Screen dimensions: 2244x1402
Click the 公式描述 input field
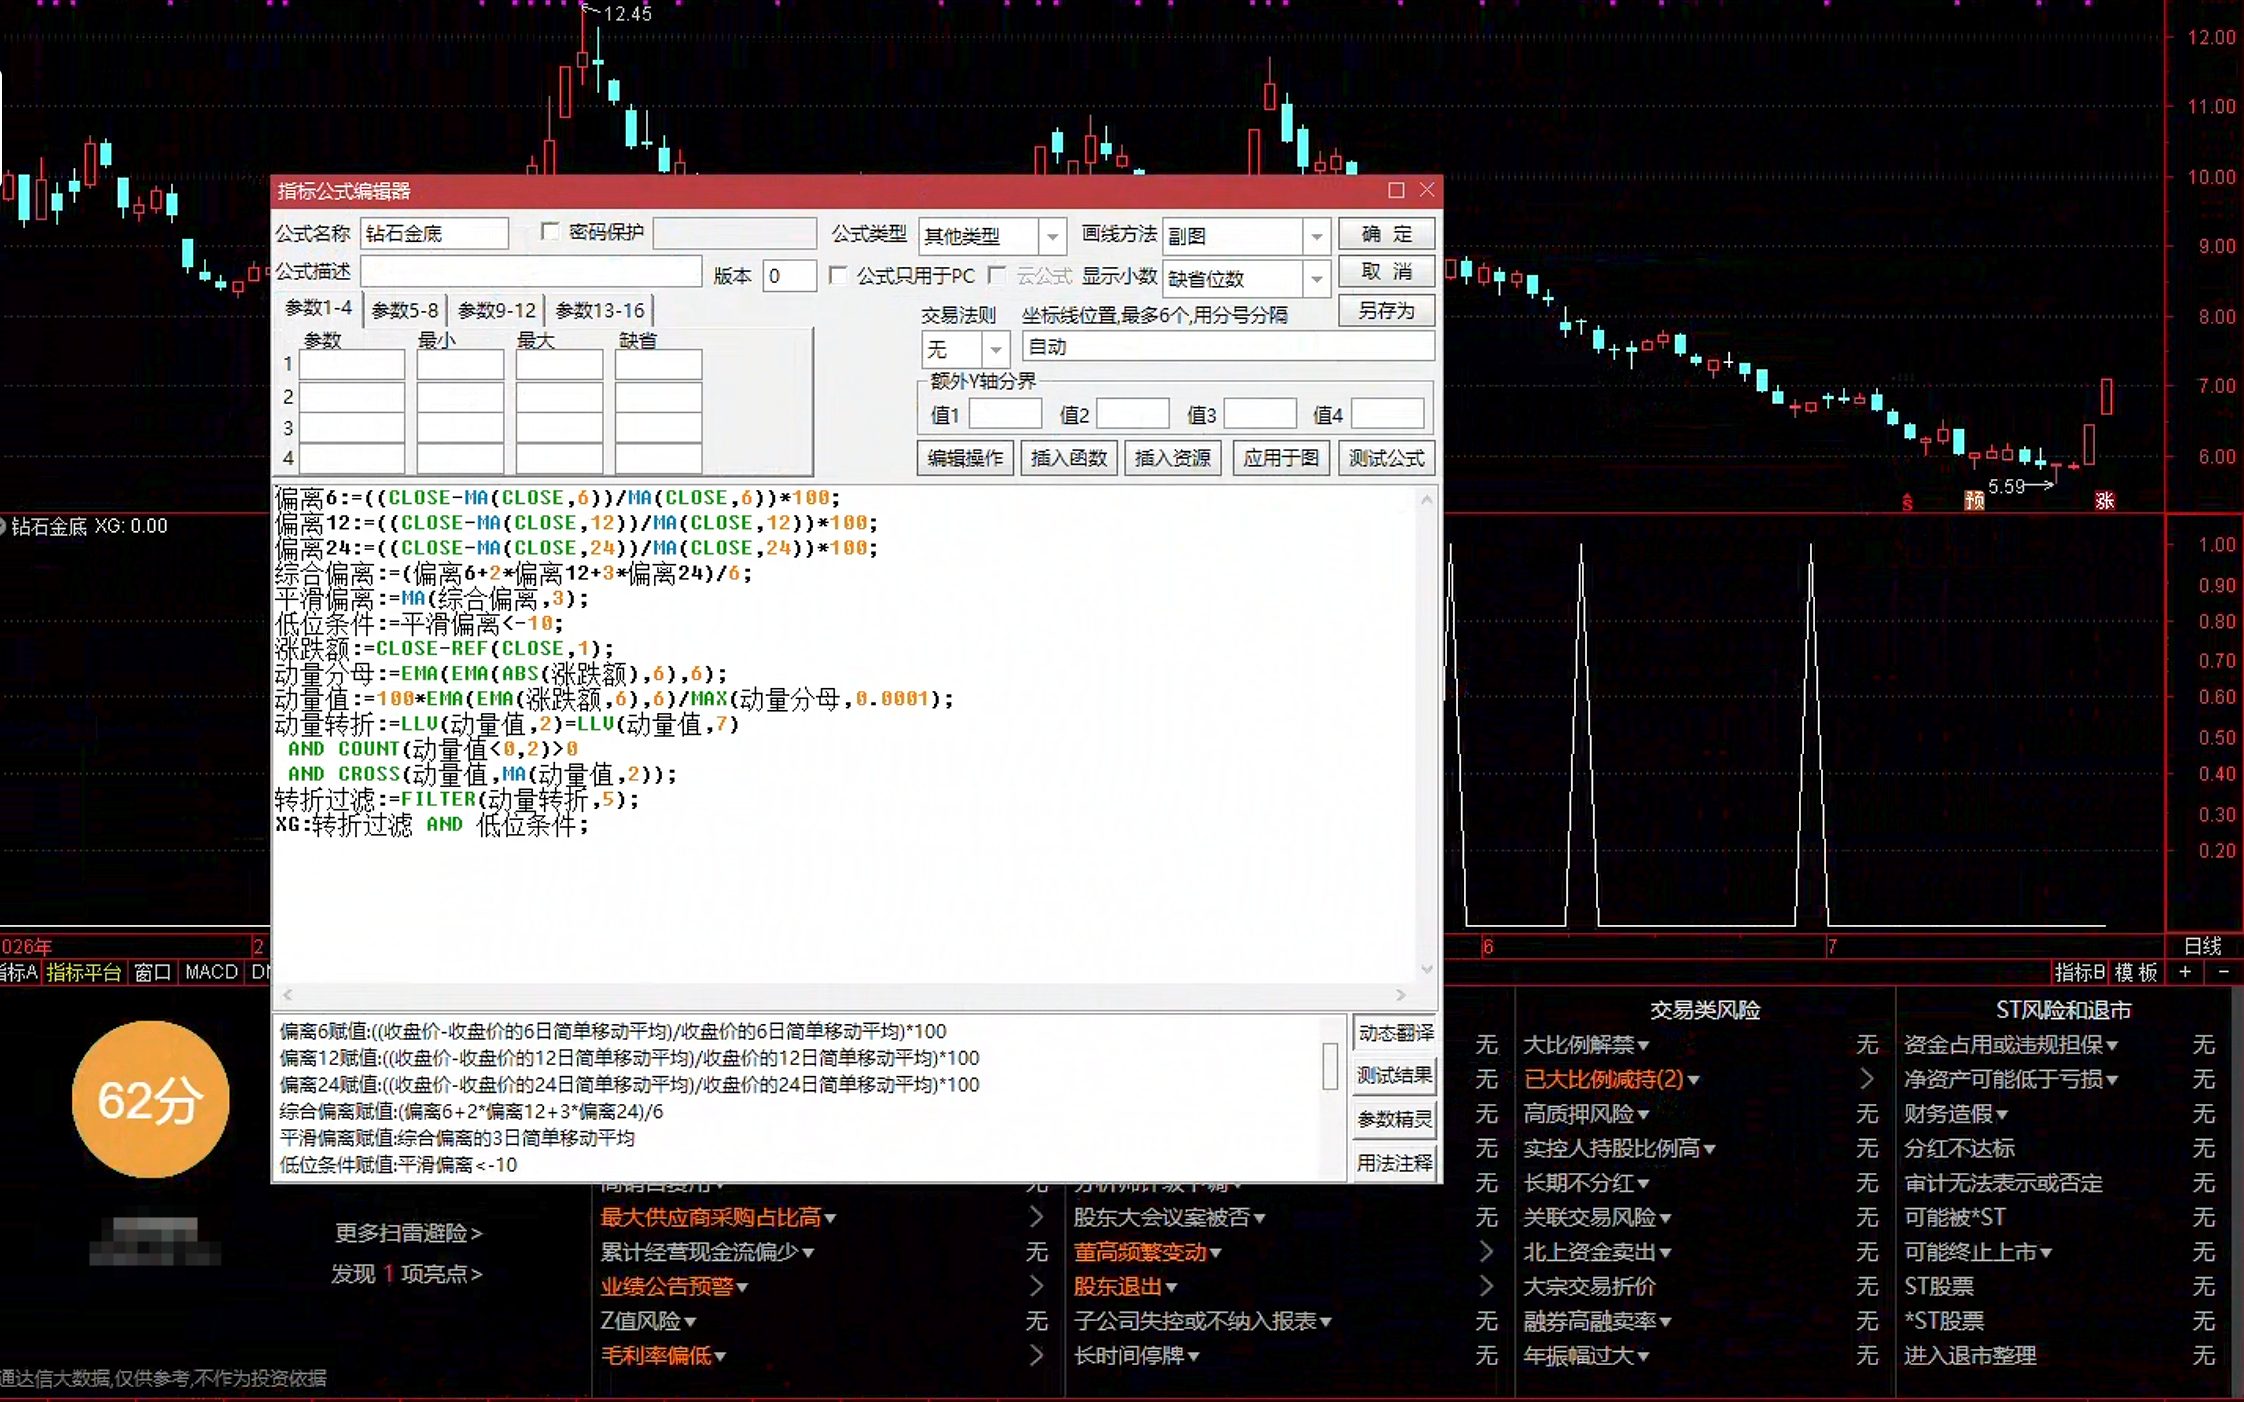point(531,272)
